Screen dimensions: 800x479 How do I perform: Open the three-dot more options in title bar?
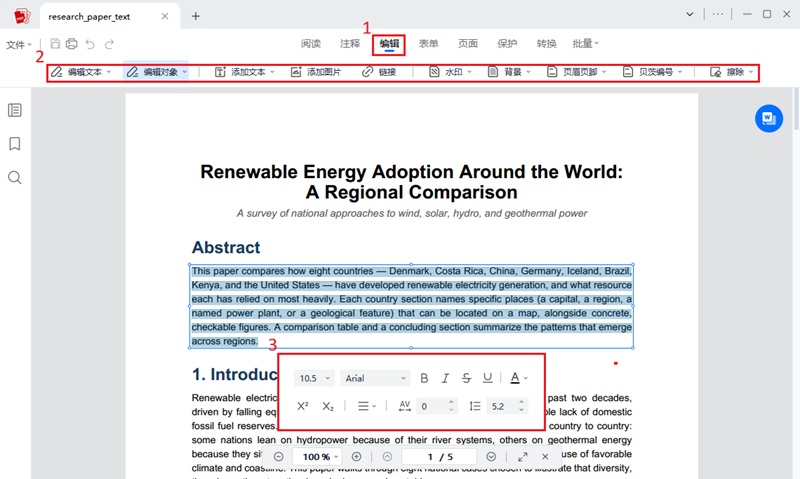[718, 14]
